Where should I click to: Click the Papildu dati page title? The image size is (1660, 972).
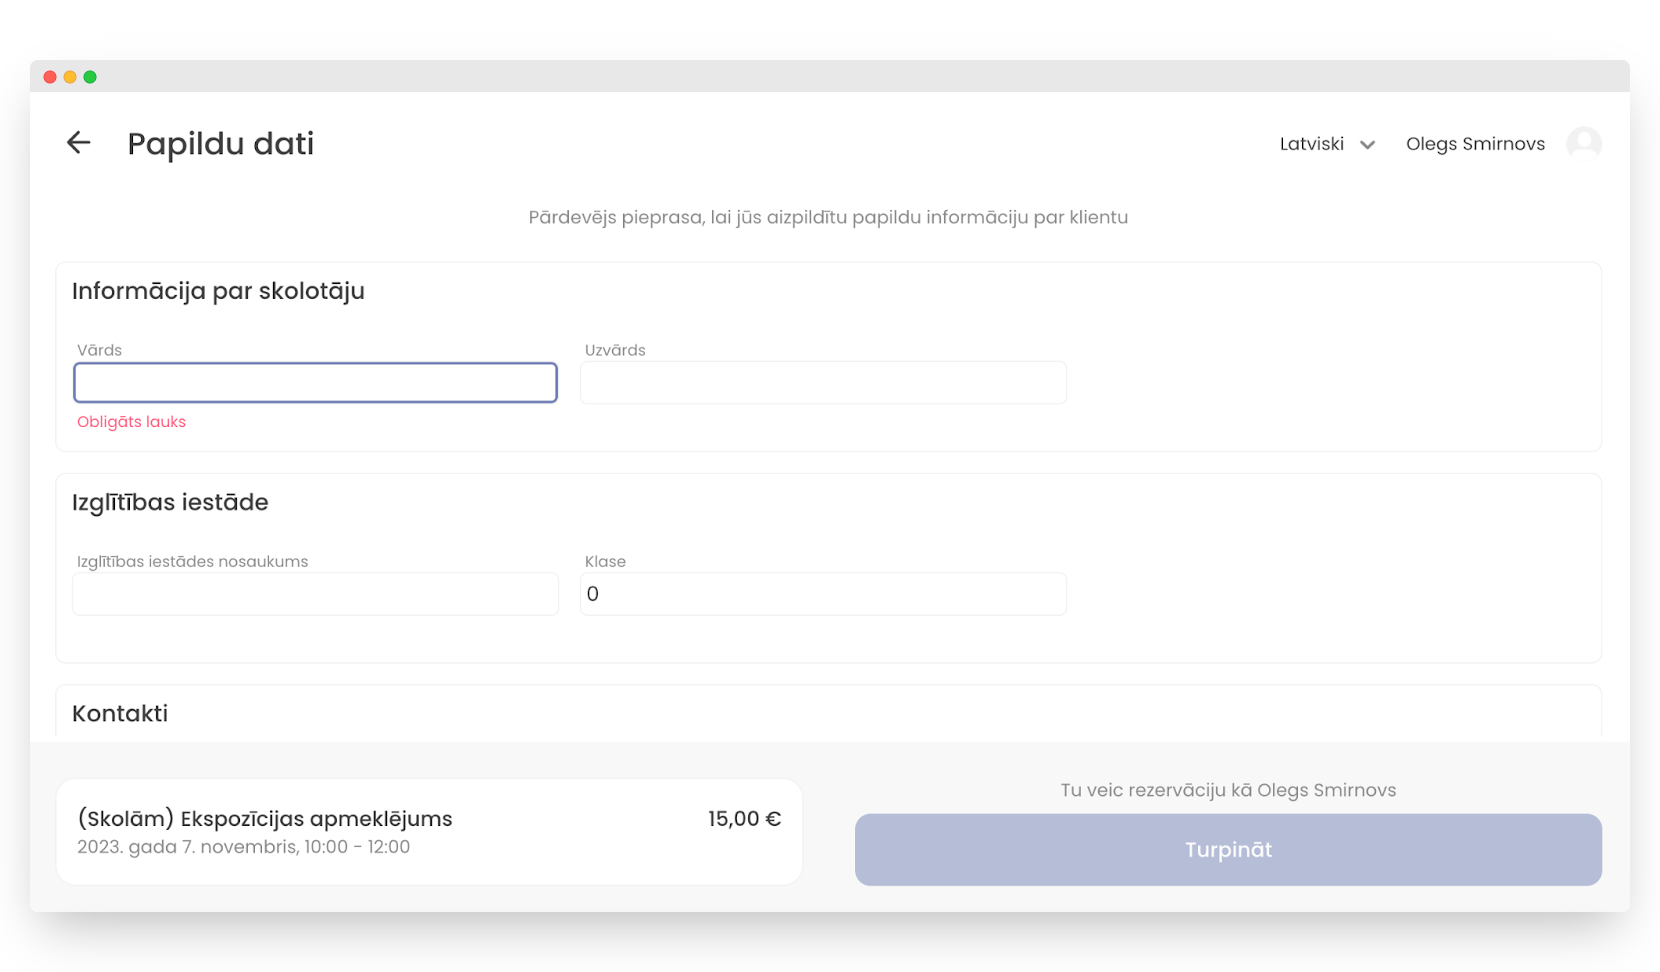pos(221,144)
